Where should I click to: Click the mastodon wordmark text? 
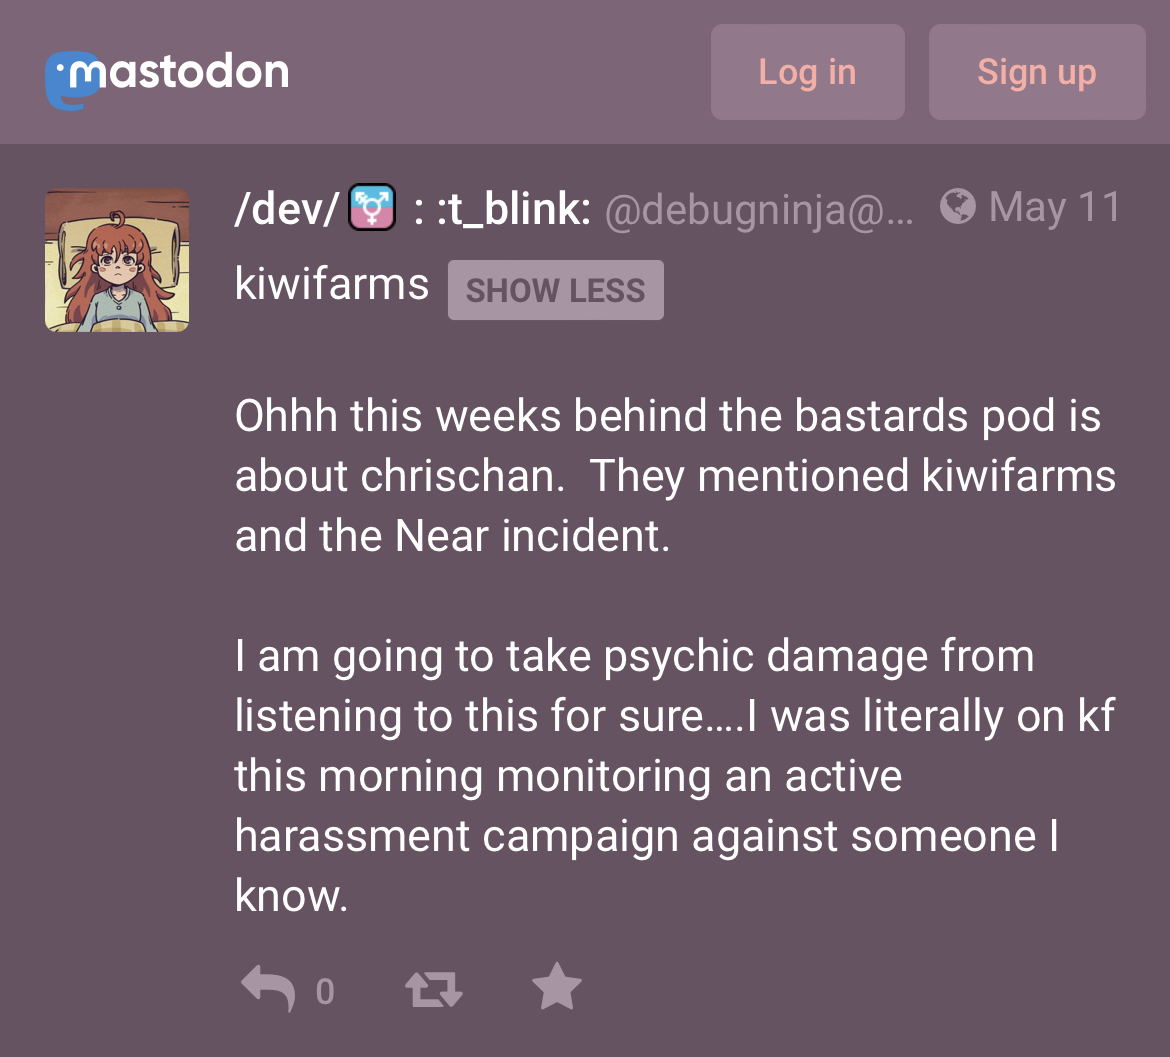pyautogui.click(x=179, y=72)
